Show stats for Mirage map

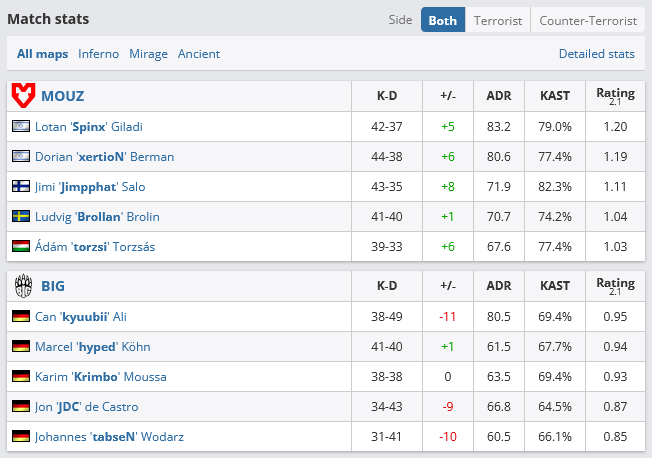(148, 54)
